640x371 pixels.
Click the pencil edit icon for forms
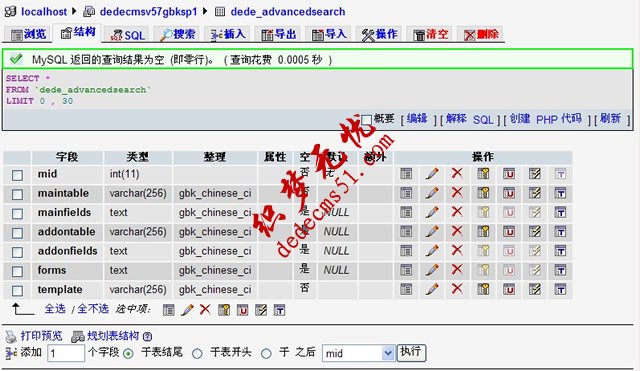pyautogui.click(x=432, y=270)
